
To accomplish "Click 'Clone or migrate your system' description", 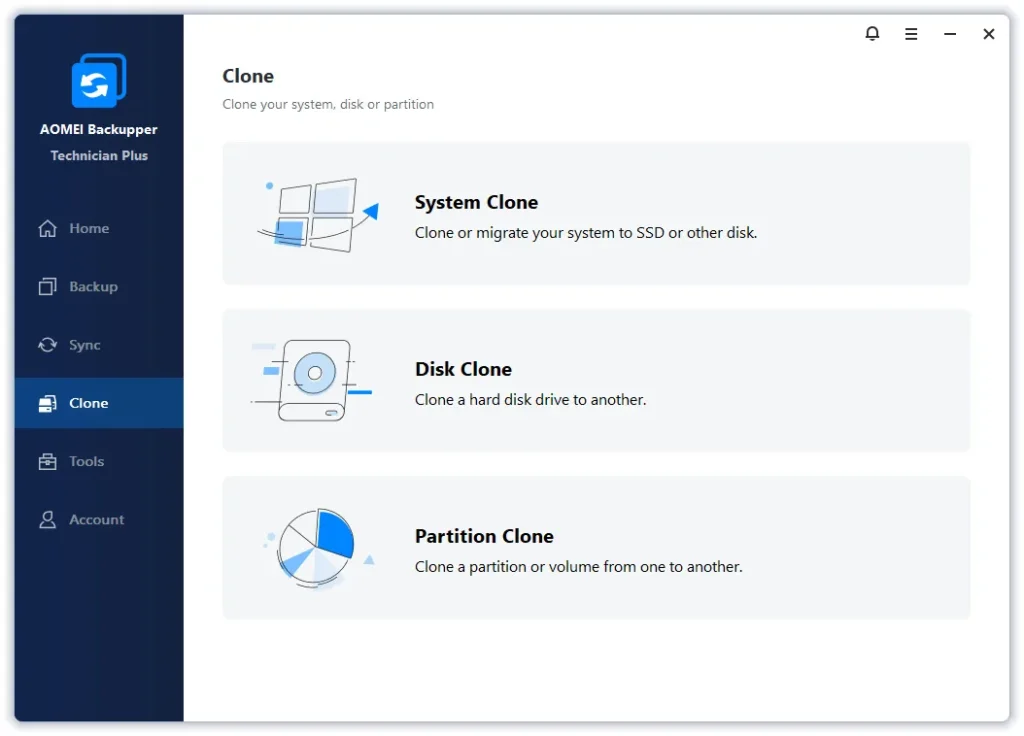I will tap(585, 233).
